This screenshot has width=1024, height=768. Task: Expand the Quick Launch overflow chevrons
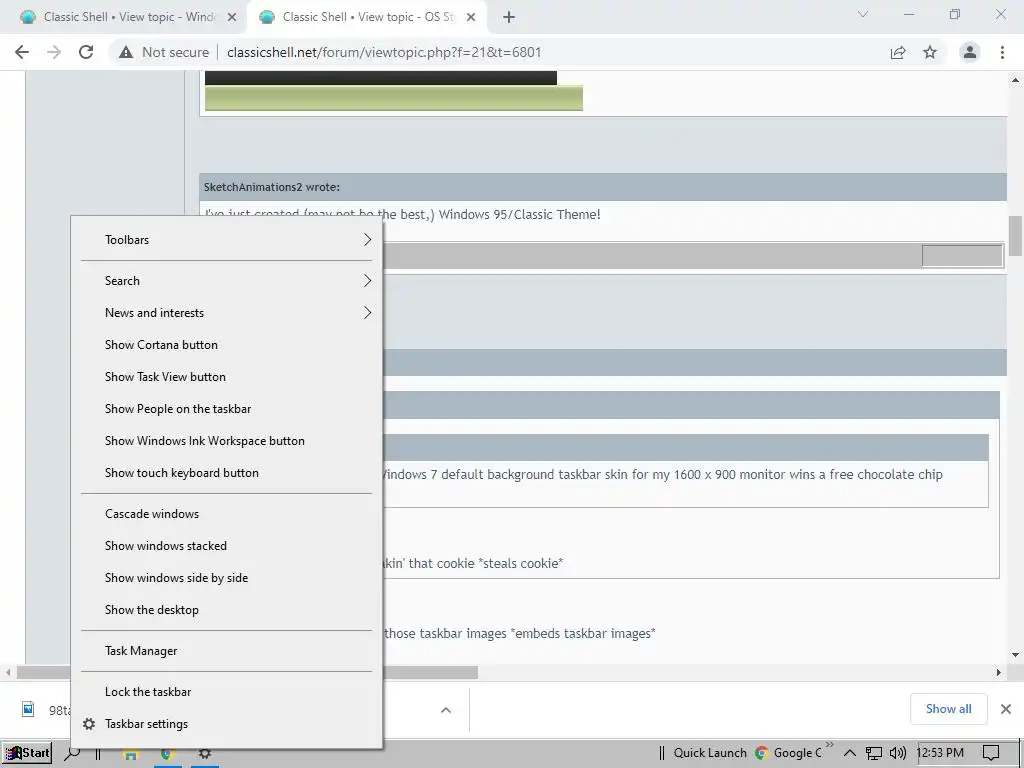tap(829, 745)
